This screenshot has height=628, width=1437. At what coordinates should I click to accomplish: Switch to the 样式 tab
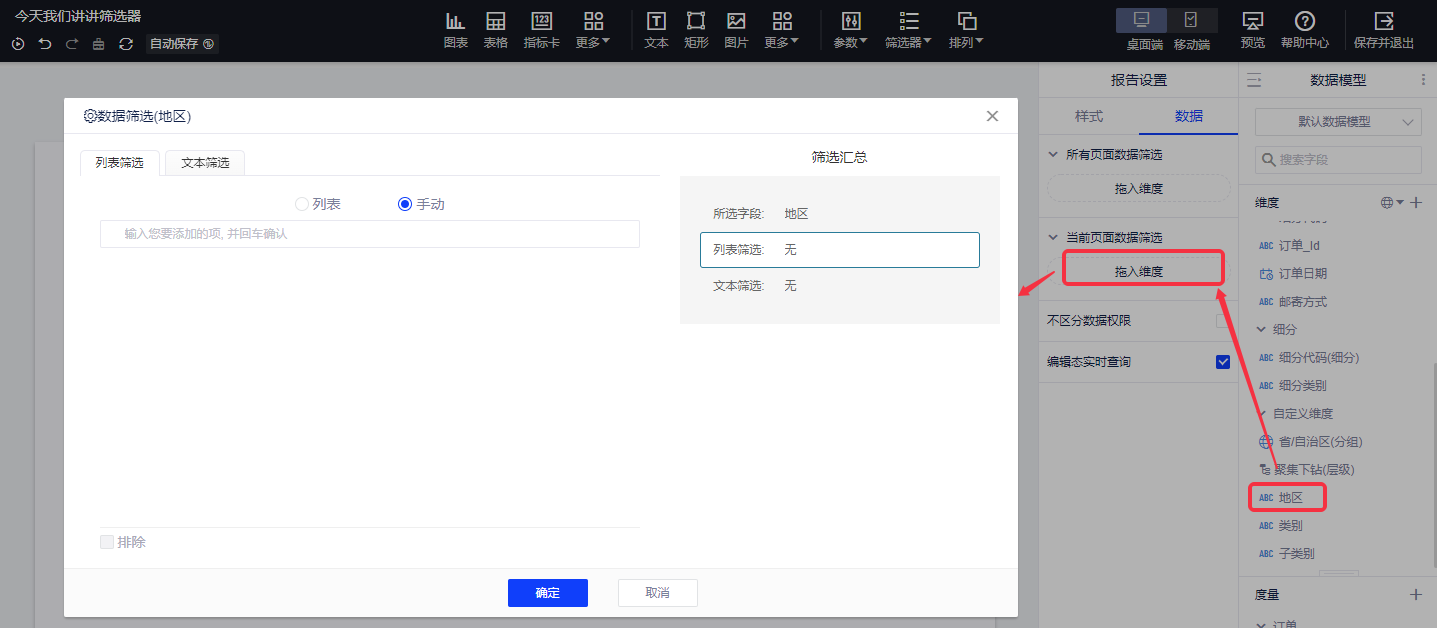(x=1088, y=116)
